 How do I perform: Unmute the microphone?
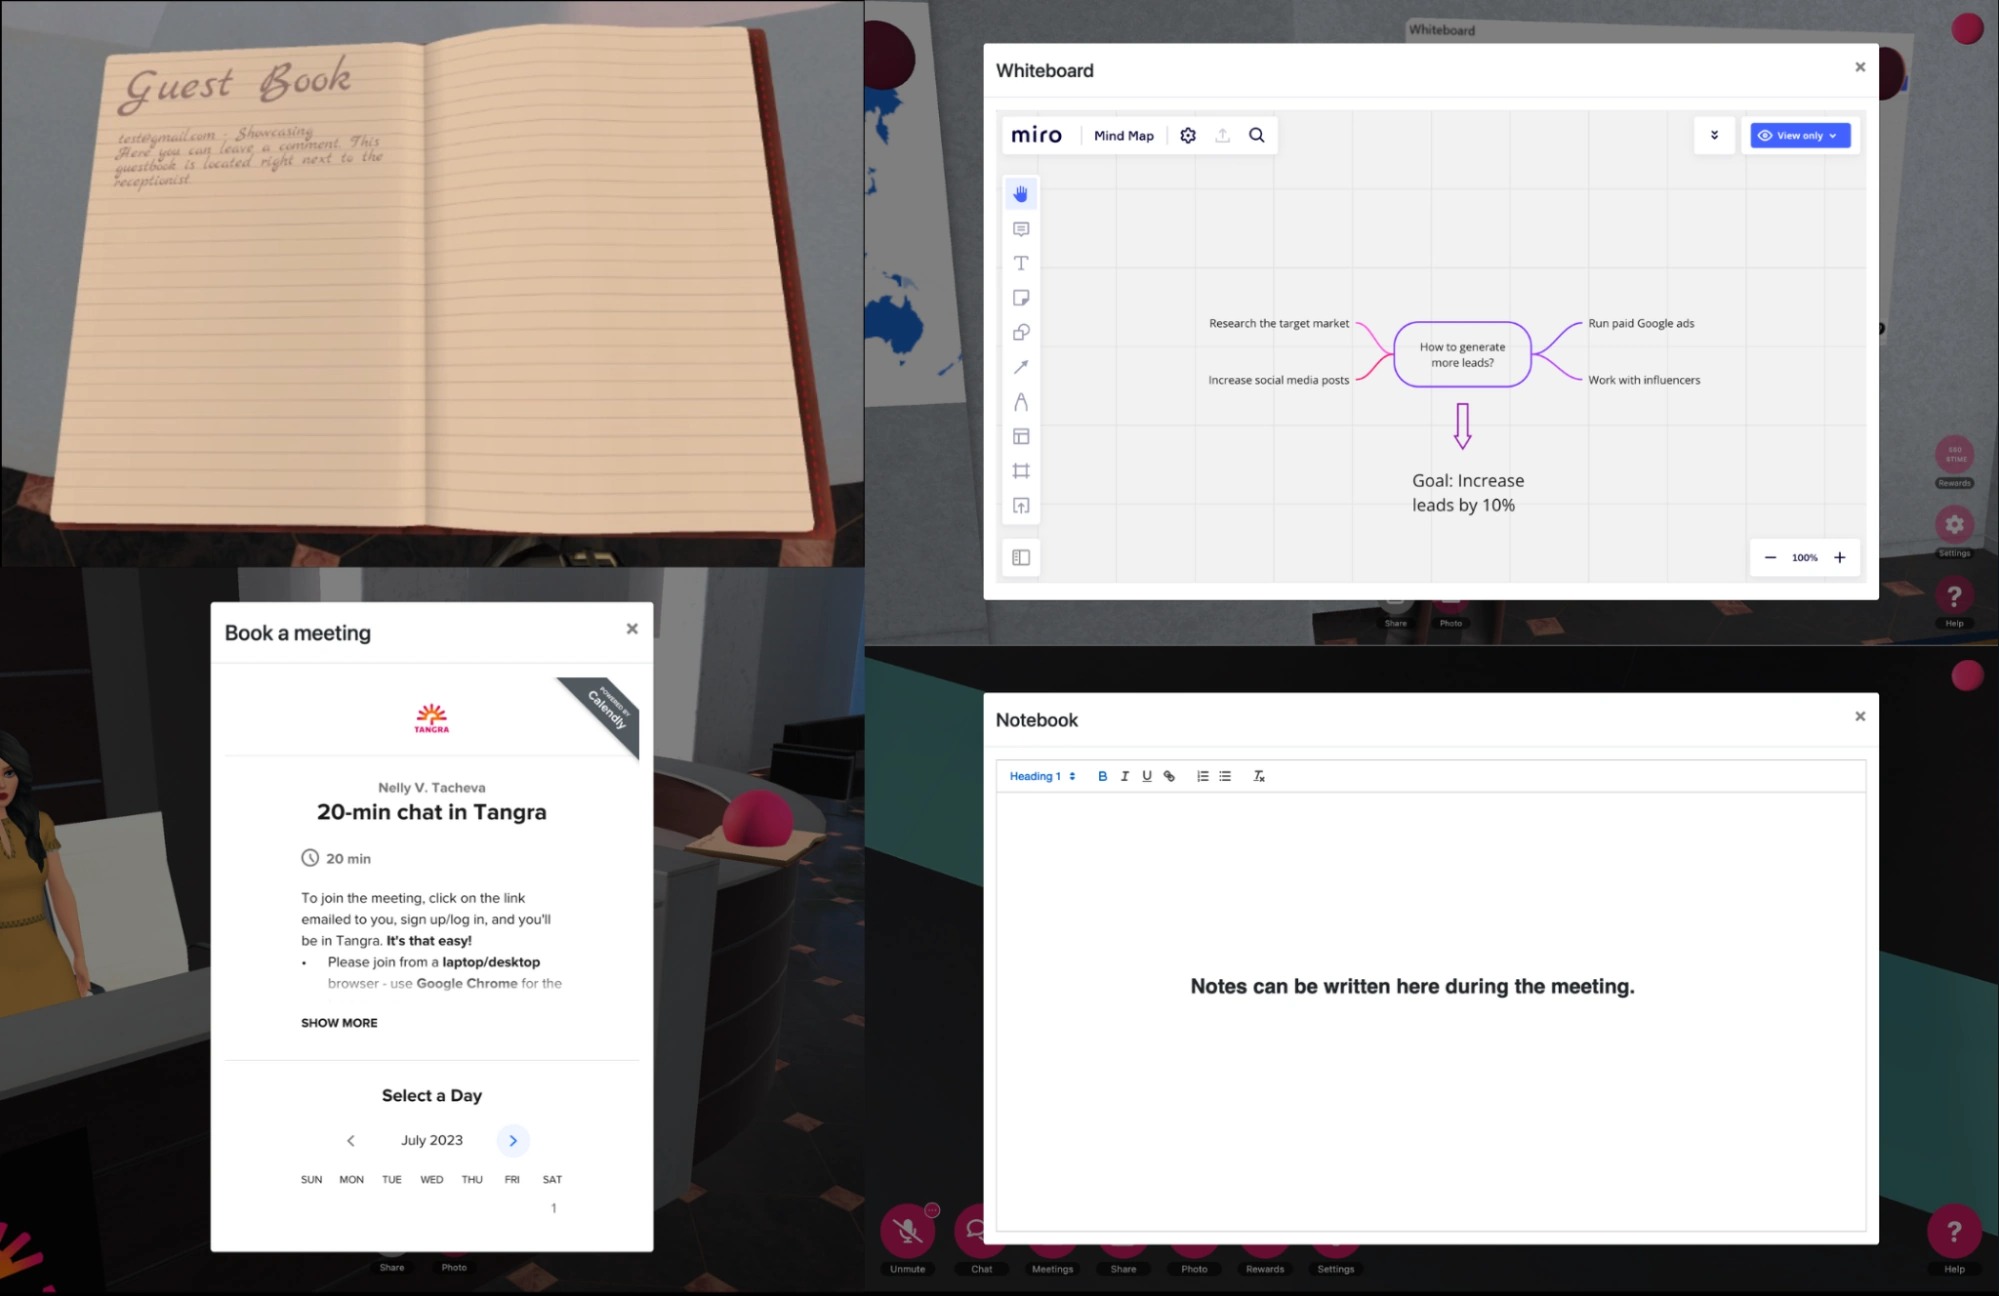point(907,1232)
